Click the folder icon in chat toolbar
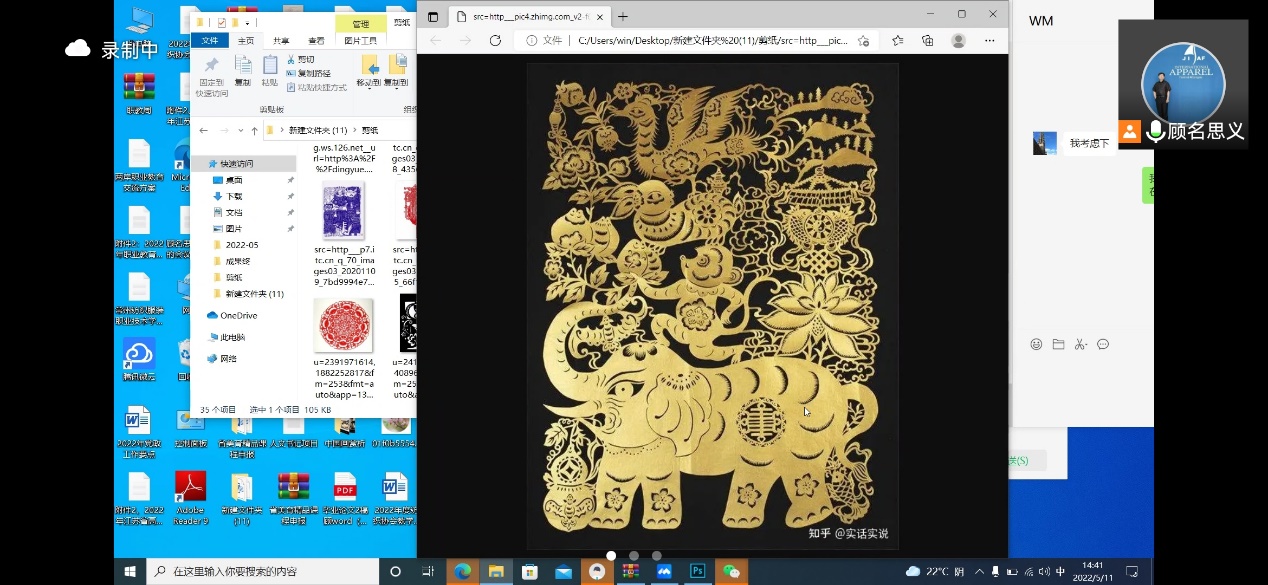Screen dimensions: 1268x585 point(1058,344)
